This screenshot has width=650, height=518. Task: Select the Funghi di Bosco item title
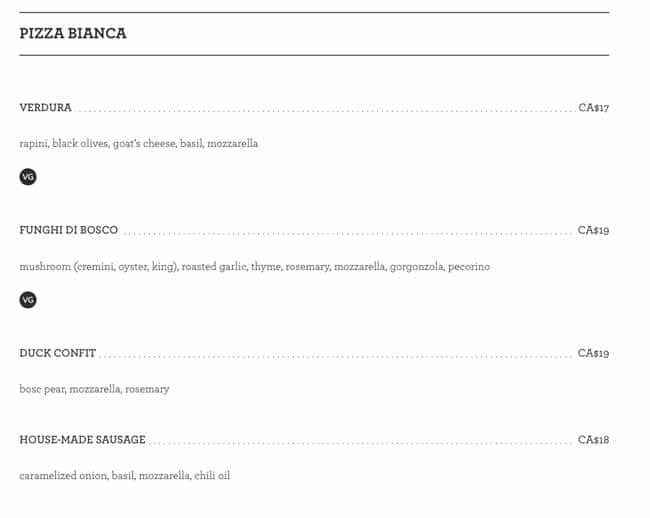(69, 231)
